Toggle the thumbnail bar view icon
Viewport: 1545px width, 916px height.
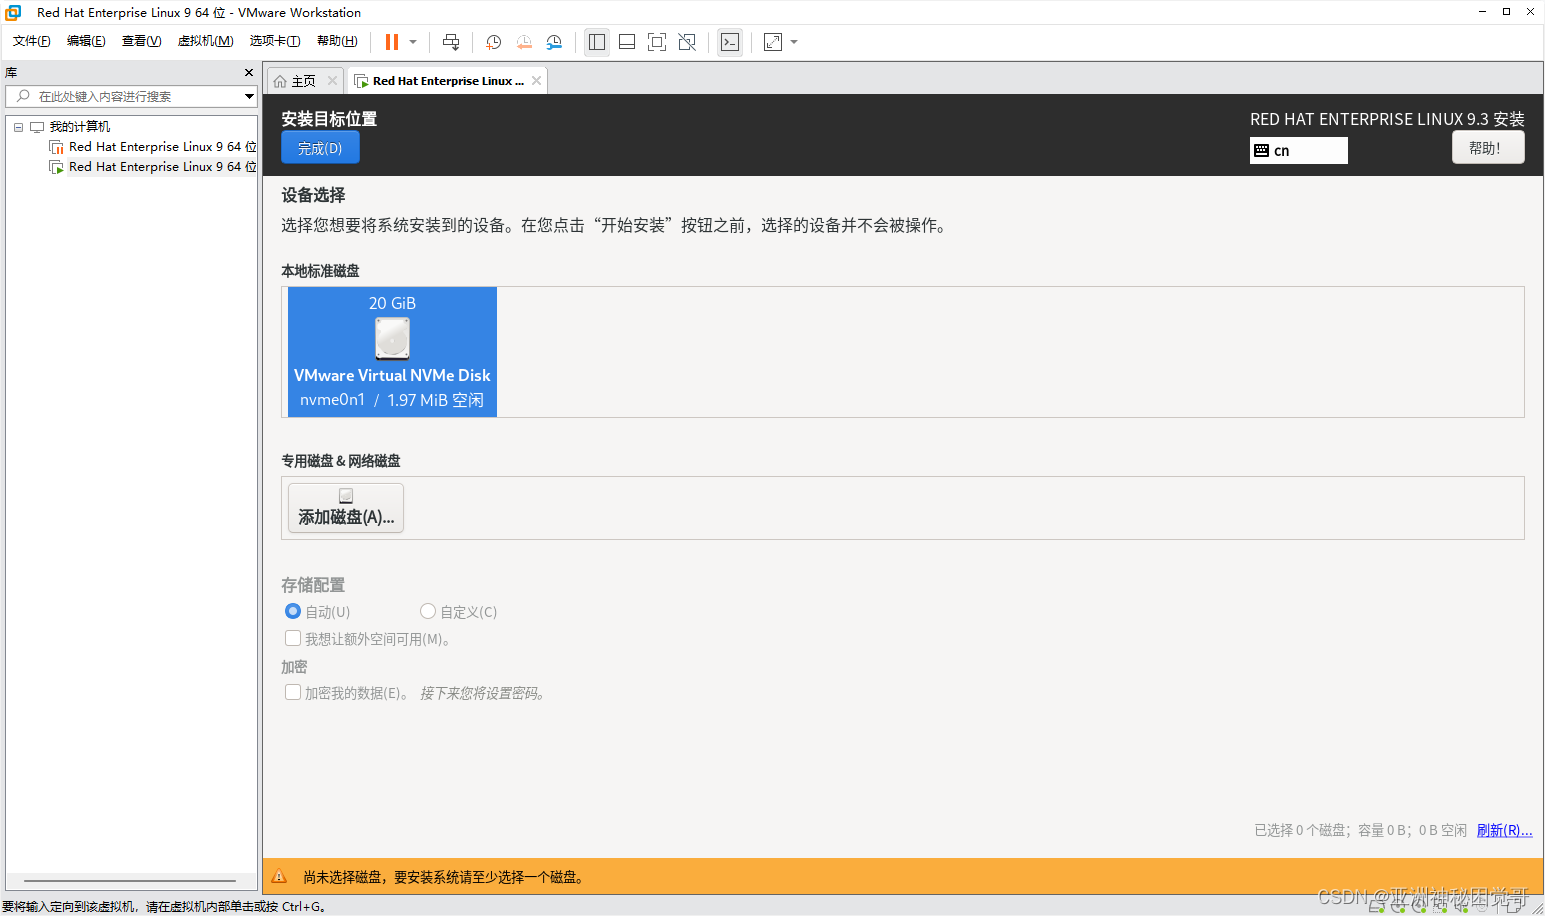[627, 42]
